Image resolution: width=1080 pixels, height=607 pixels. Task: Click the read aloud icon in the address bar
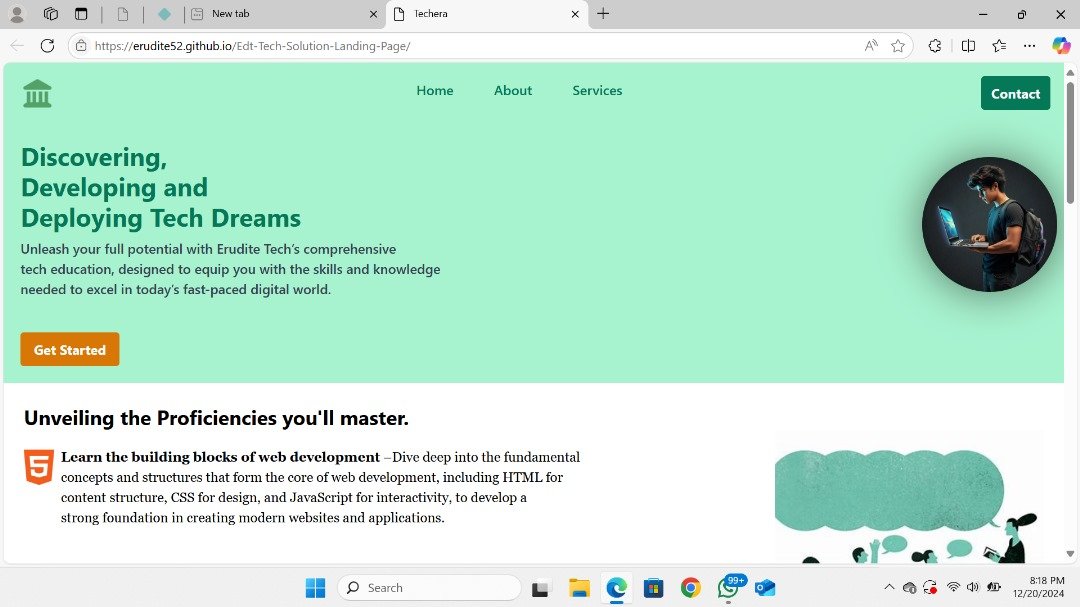point(870,45)
